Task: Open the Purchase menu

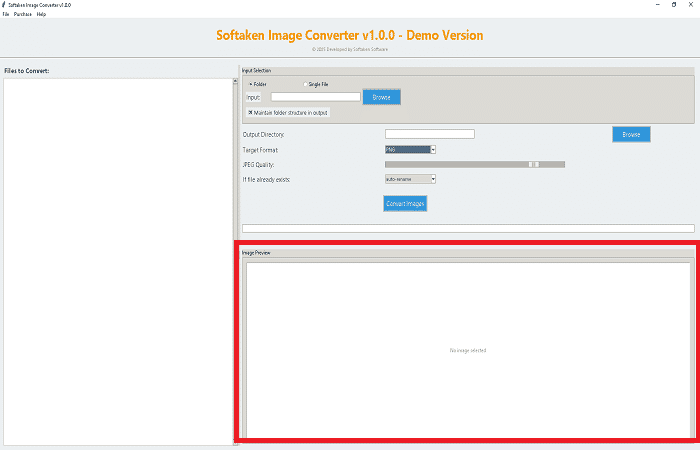Action: 23,14
